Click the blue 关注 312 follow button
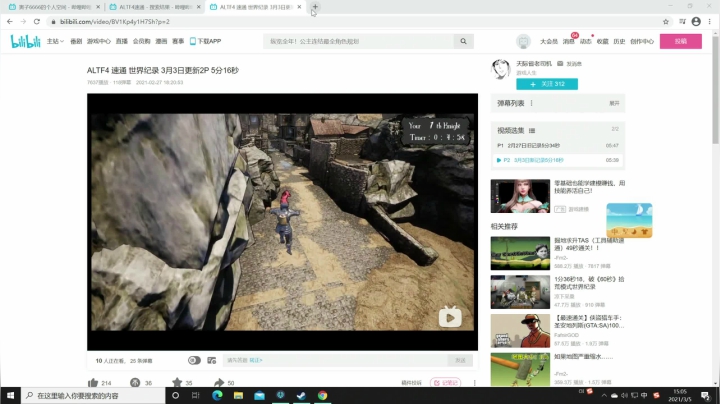720x404 pixels. [547, 84]
